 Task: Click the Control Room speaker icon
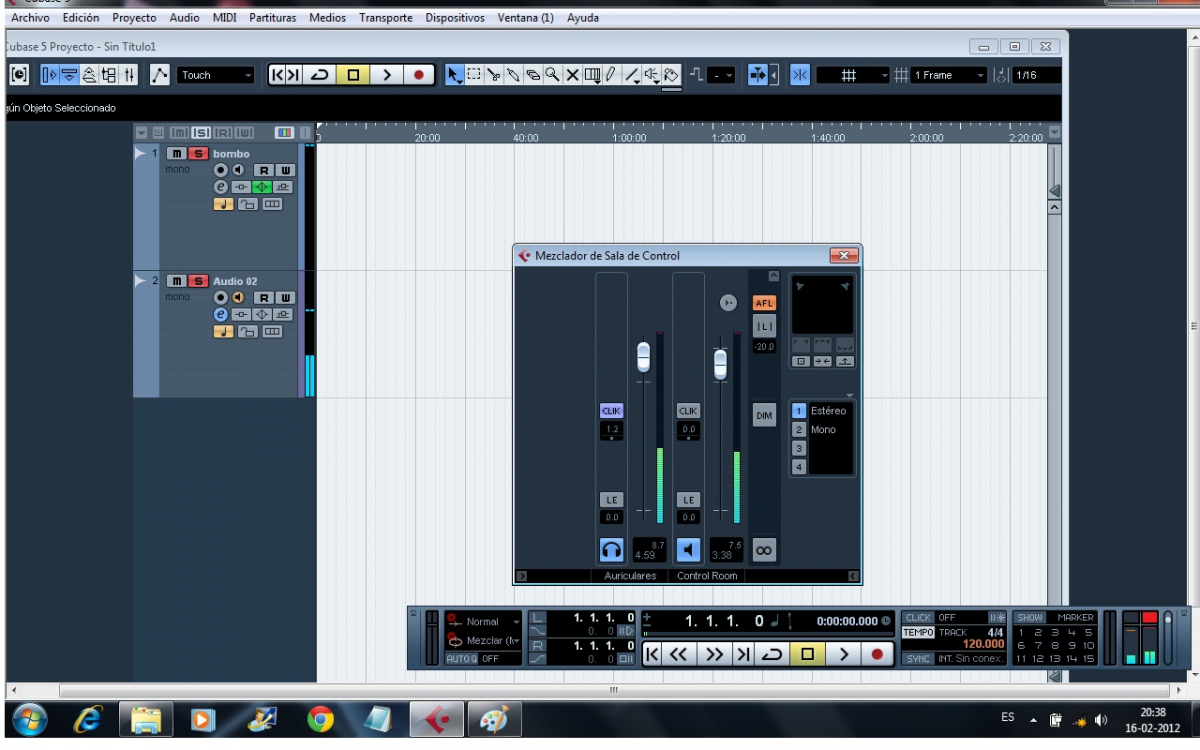(x=688, y=549)
